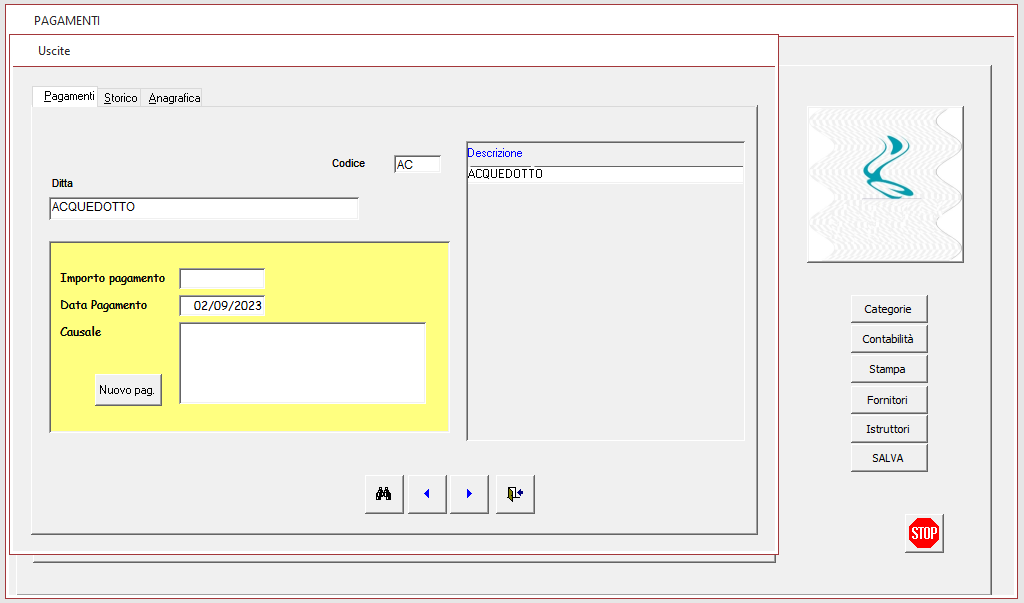Click the Nuovo pag. button

128,390
